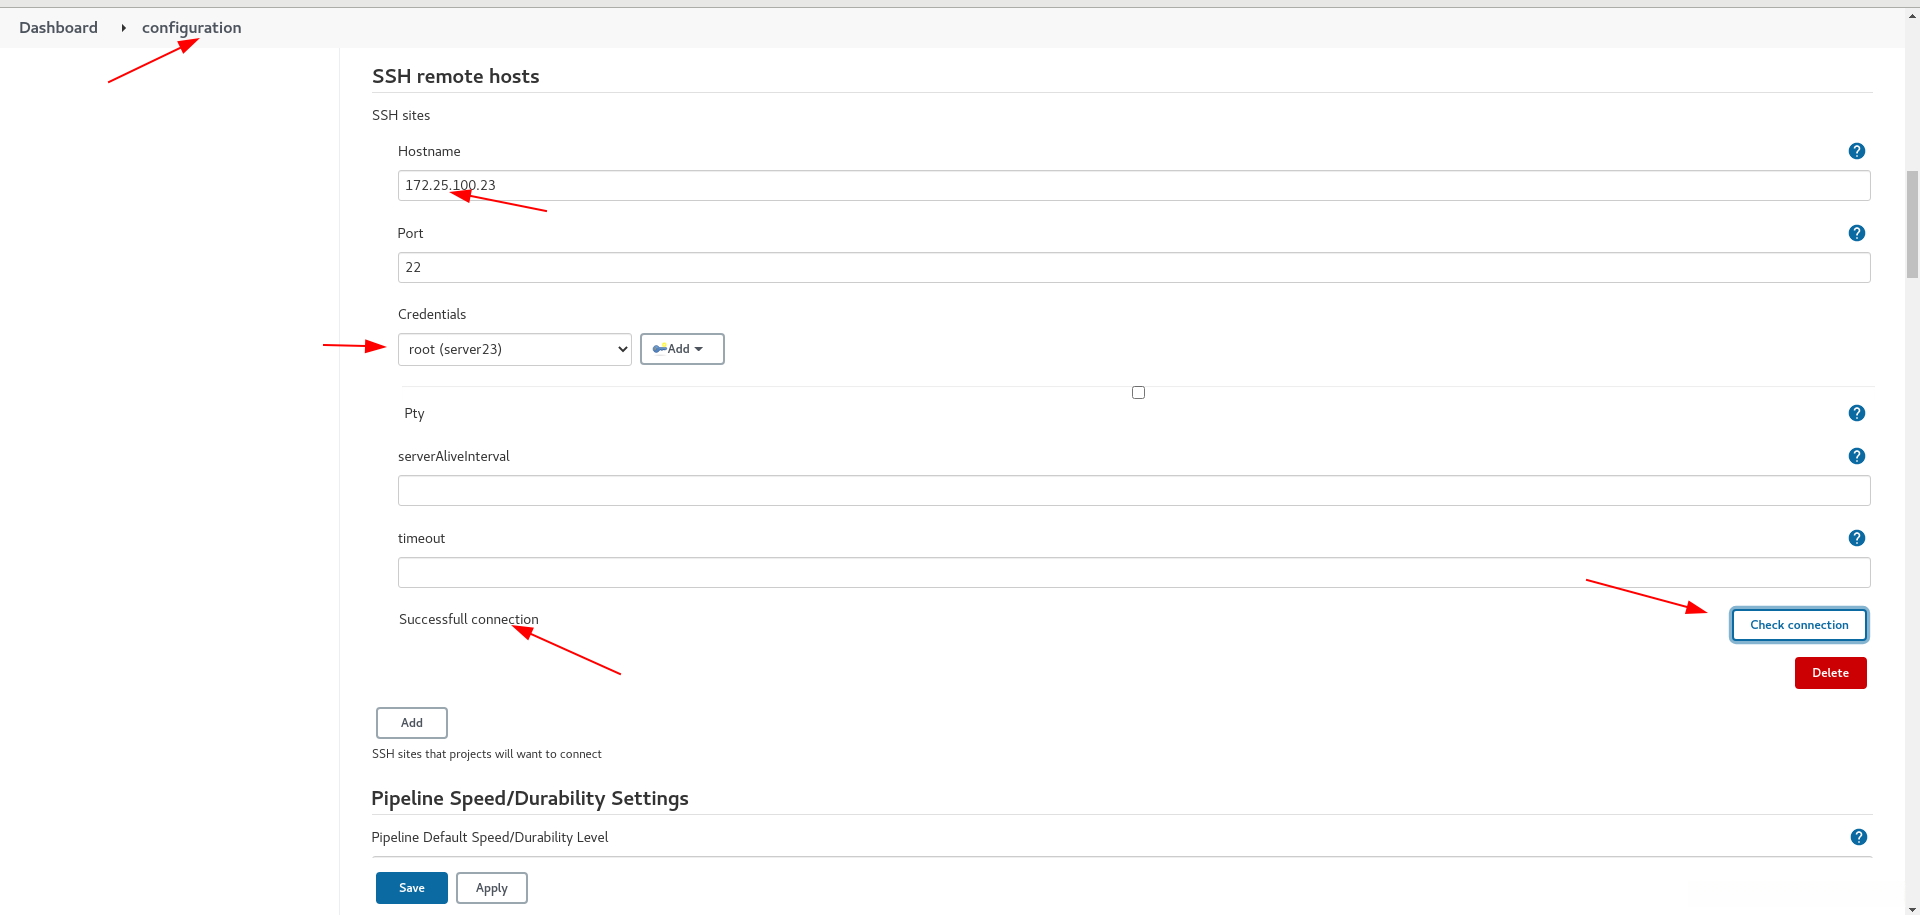This screenshot has width=1920, height=915.
Task: Save the configuration
Action: (411, 888)
